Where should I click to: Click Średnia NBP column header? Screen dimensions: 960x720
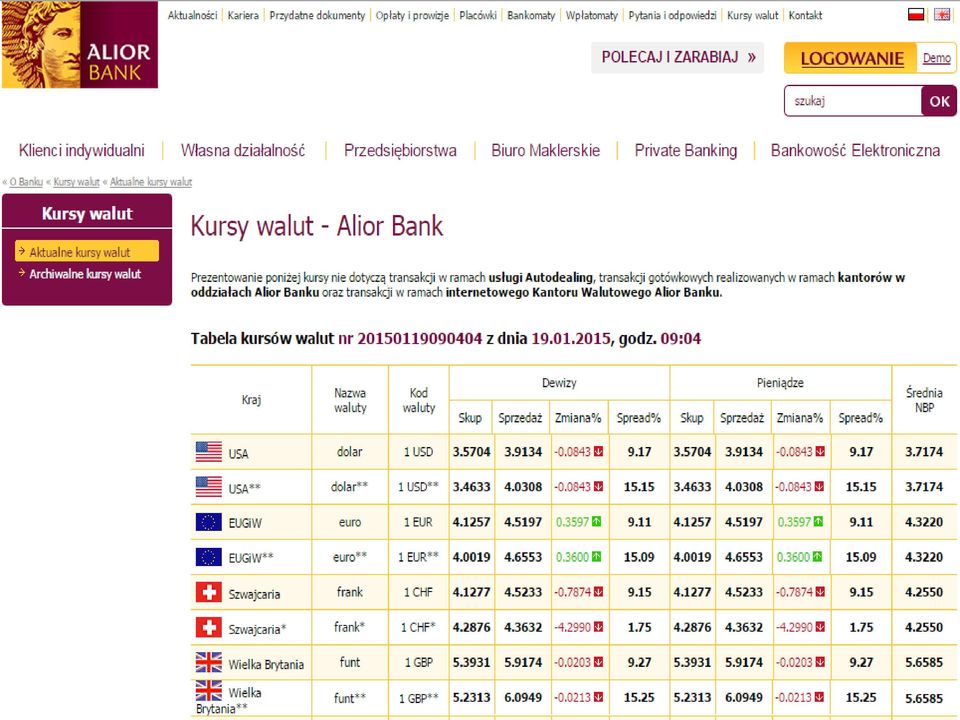click(x=924, y=400)
